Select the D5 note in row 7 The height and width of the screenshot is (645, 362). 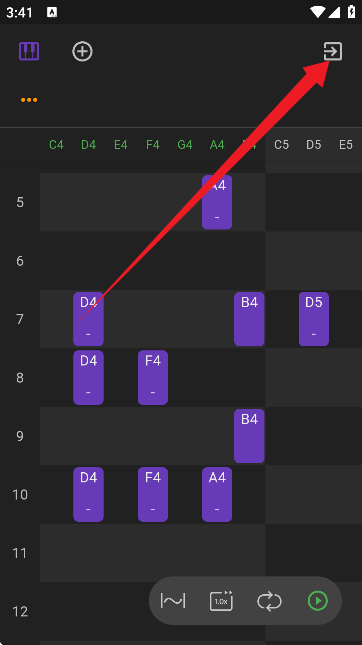coord(314,319)
